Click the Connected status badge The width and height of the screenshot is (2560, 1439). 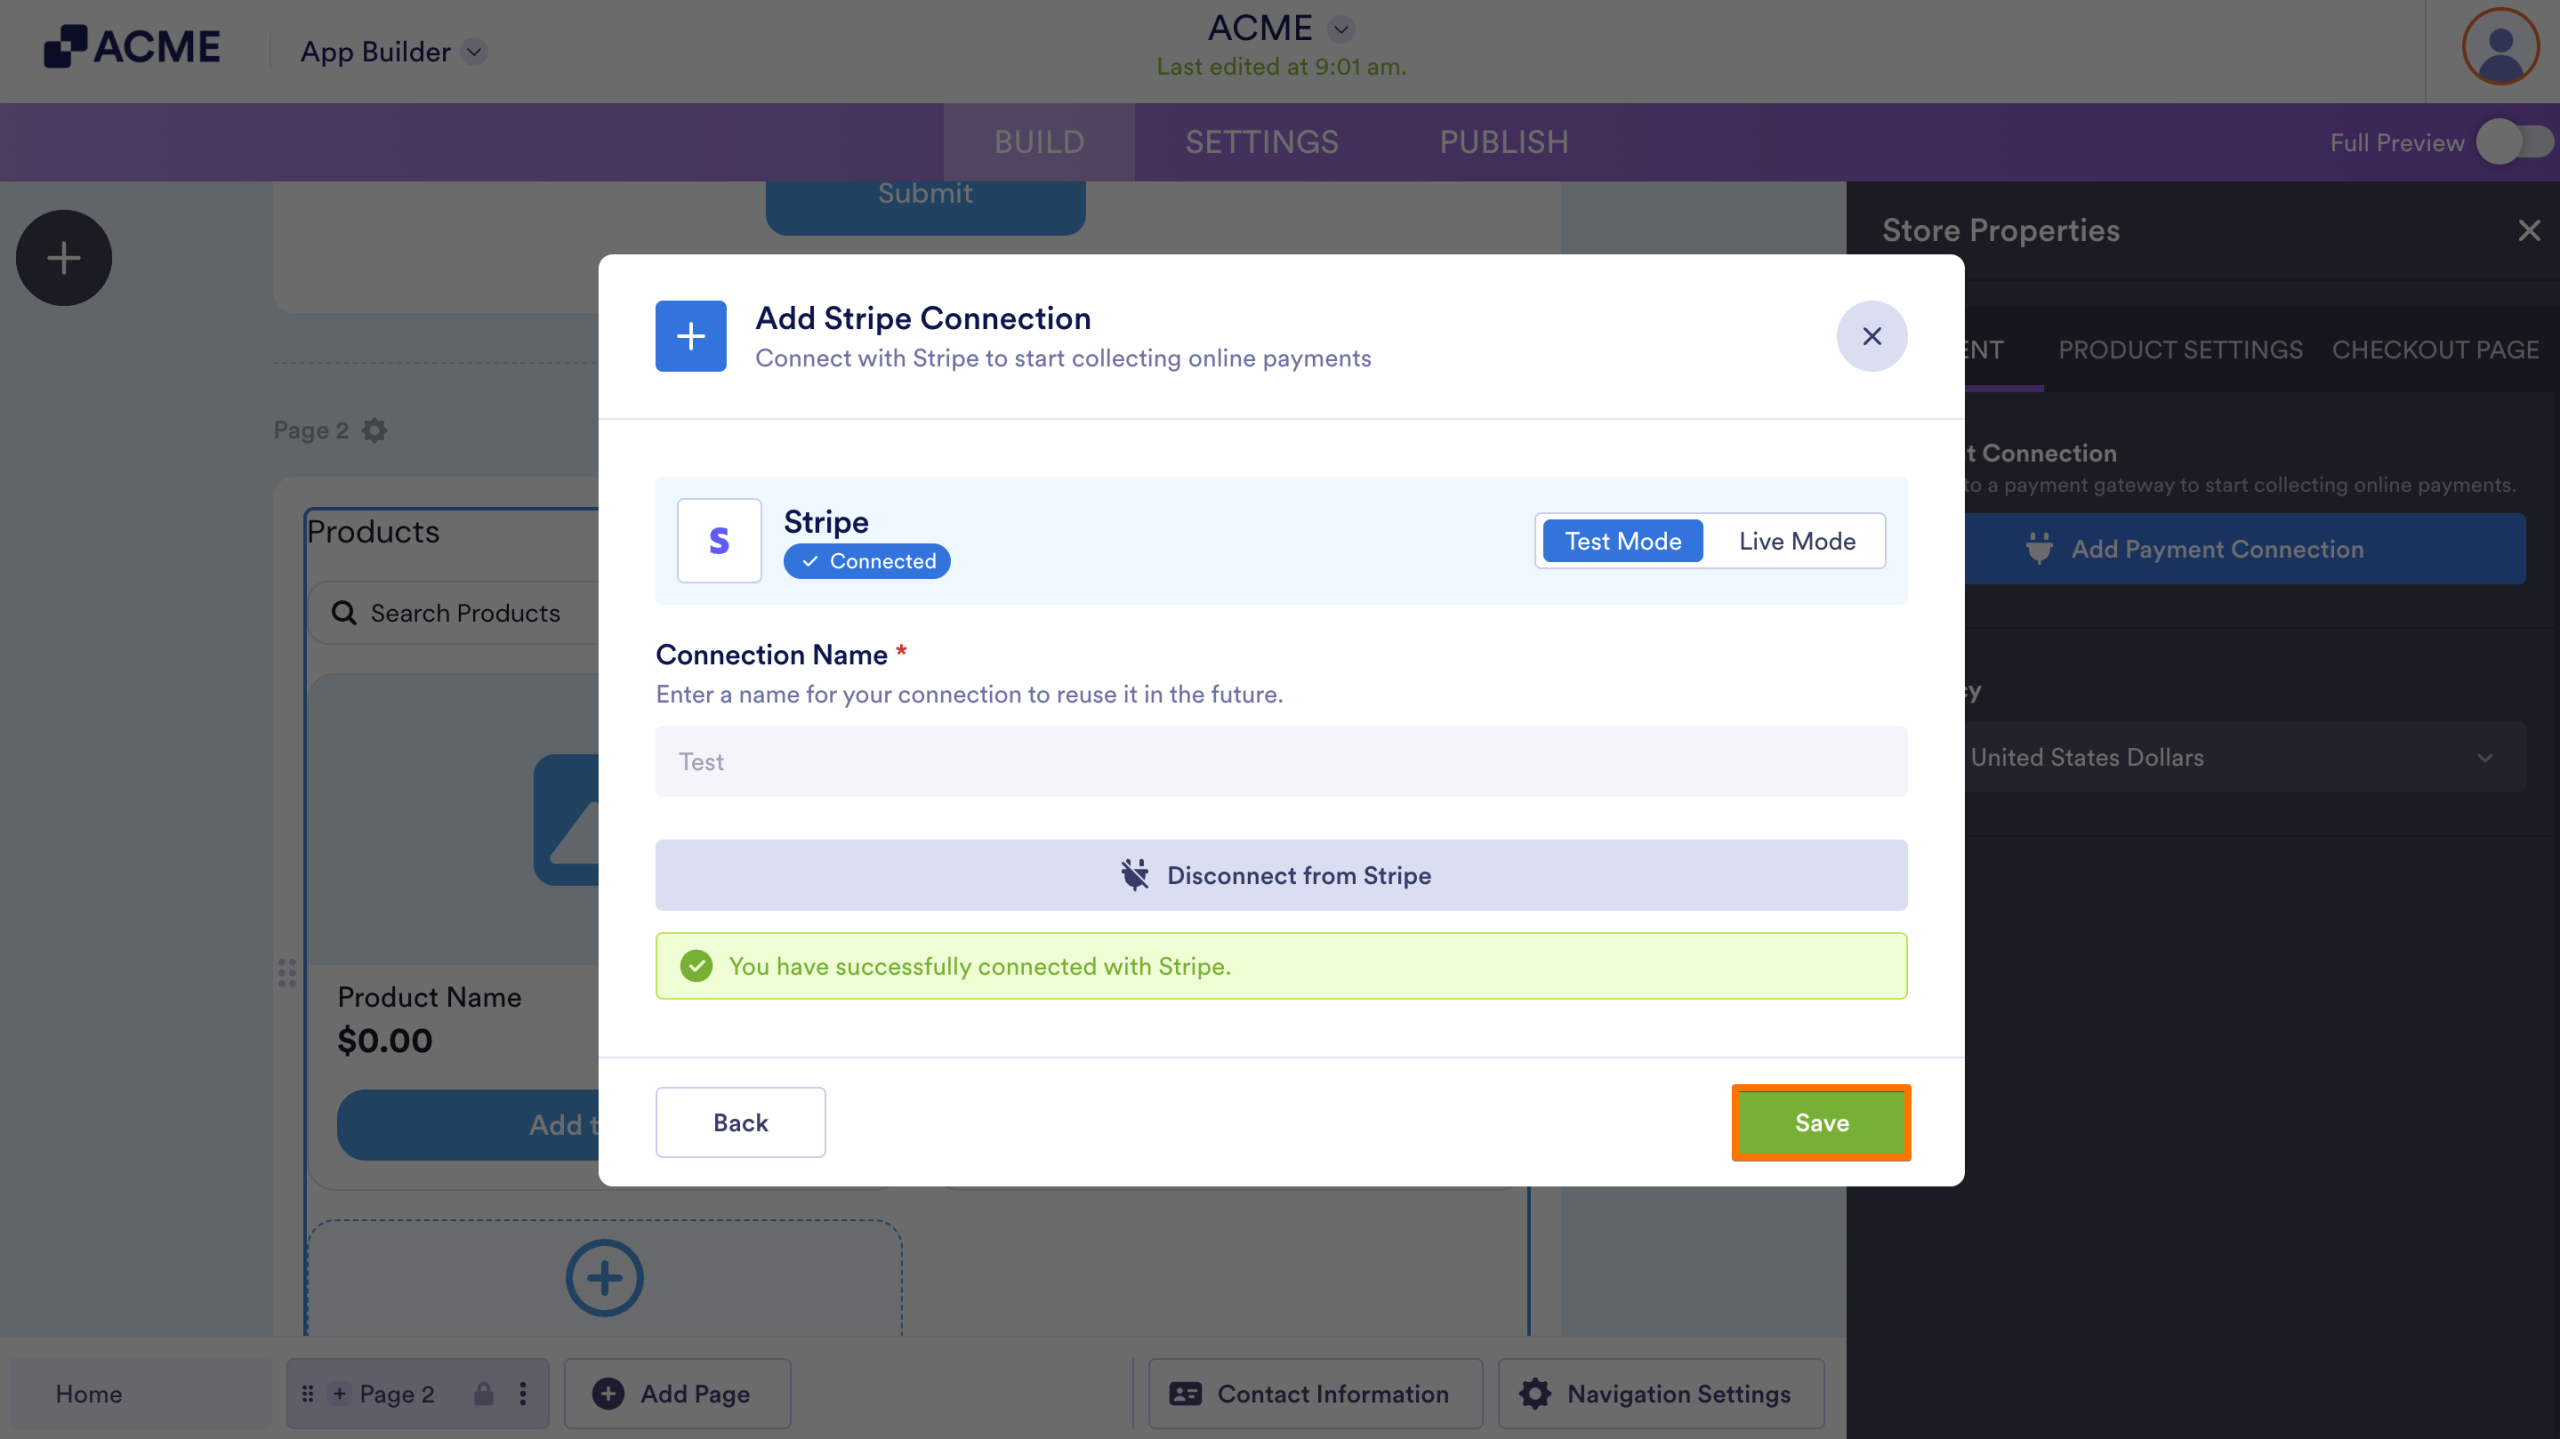pos(867,561)
